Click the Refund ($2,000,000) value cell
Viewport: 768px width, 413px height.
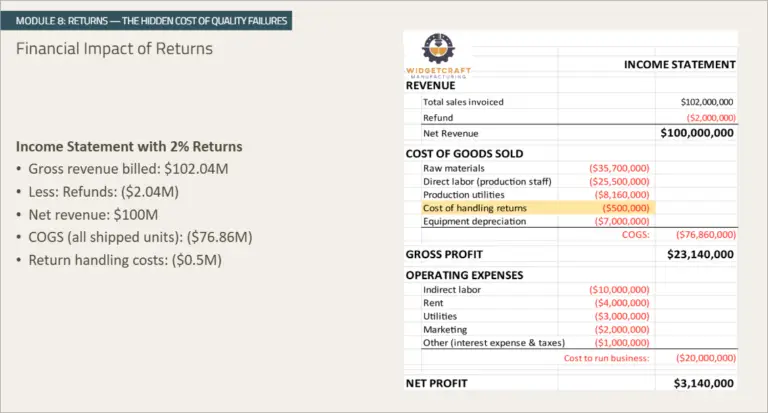click(x=708, y=118)
